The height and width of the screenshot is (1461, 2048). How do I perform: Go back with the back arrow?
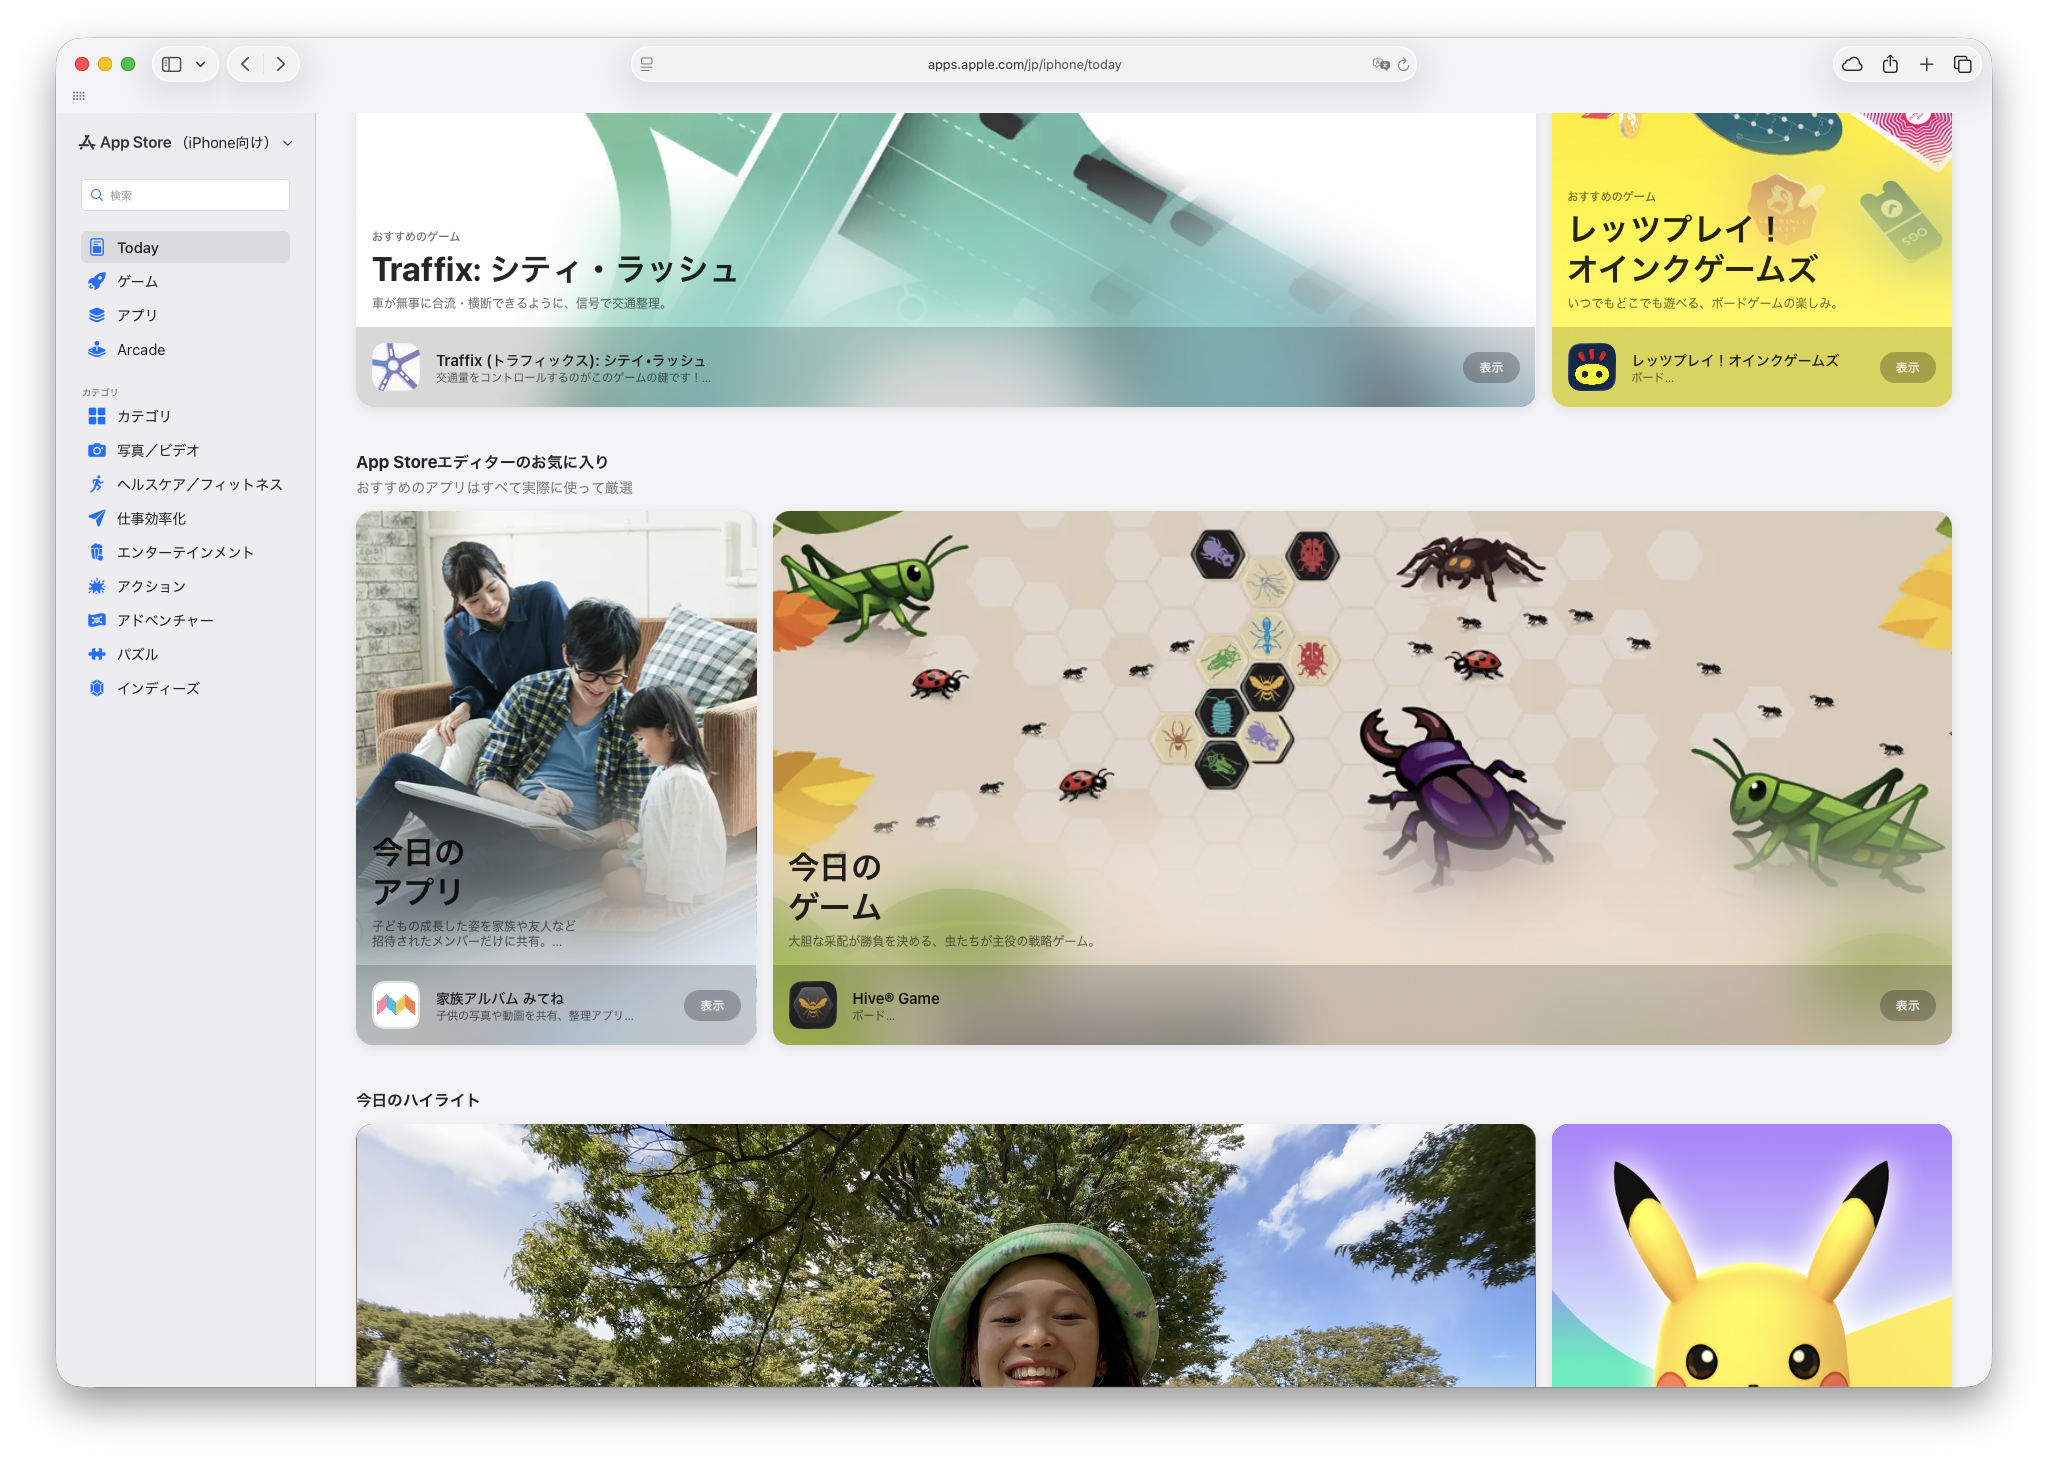pyautogui.click(x=245, y=64)
